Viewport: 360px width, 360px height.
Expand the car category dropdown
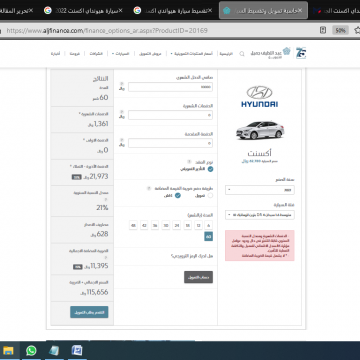(x=260, y=215)
